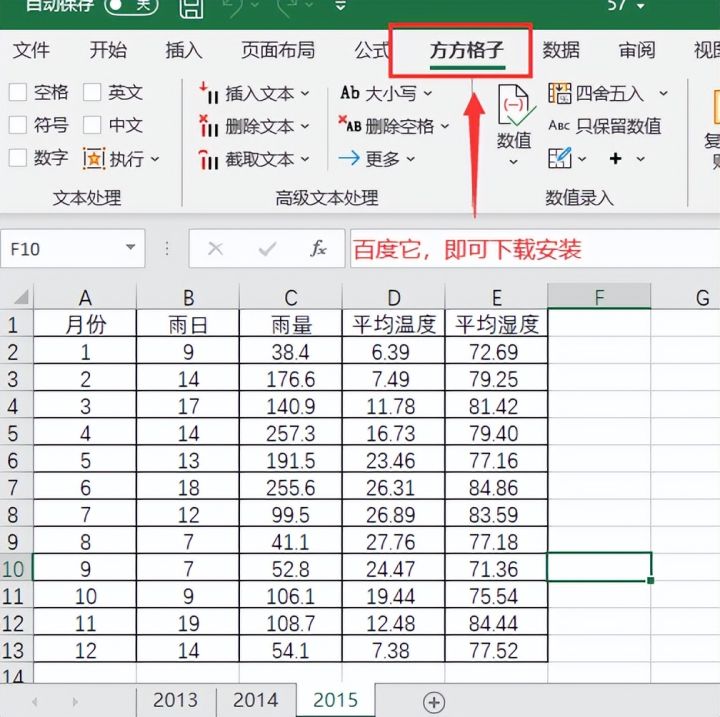This screenshot has height=717, width=720.
Task: Click inside the Name Box showing F10
Action: click(64, 249)
